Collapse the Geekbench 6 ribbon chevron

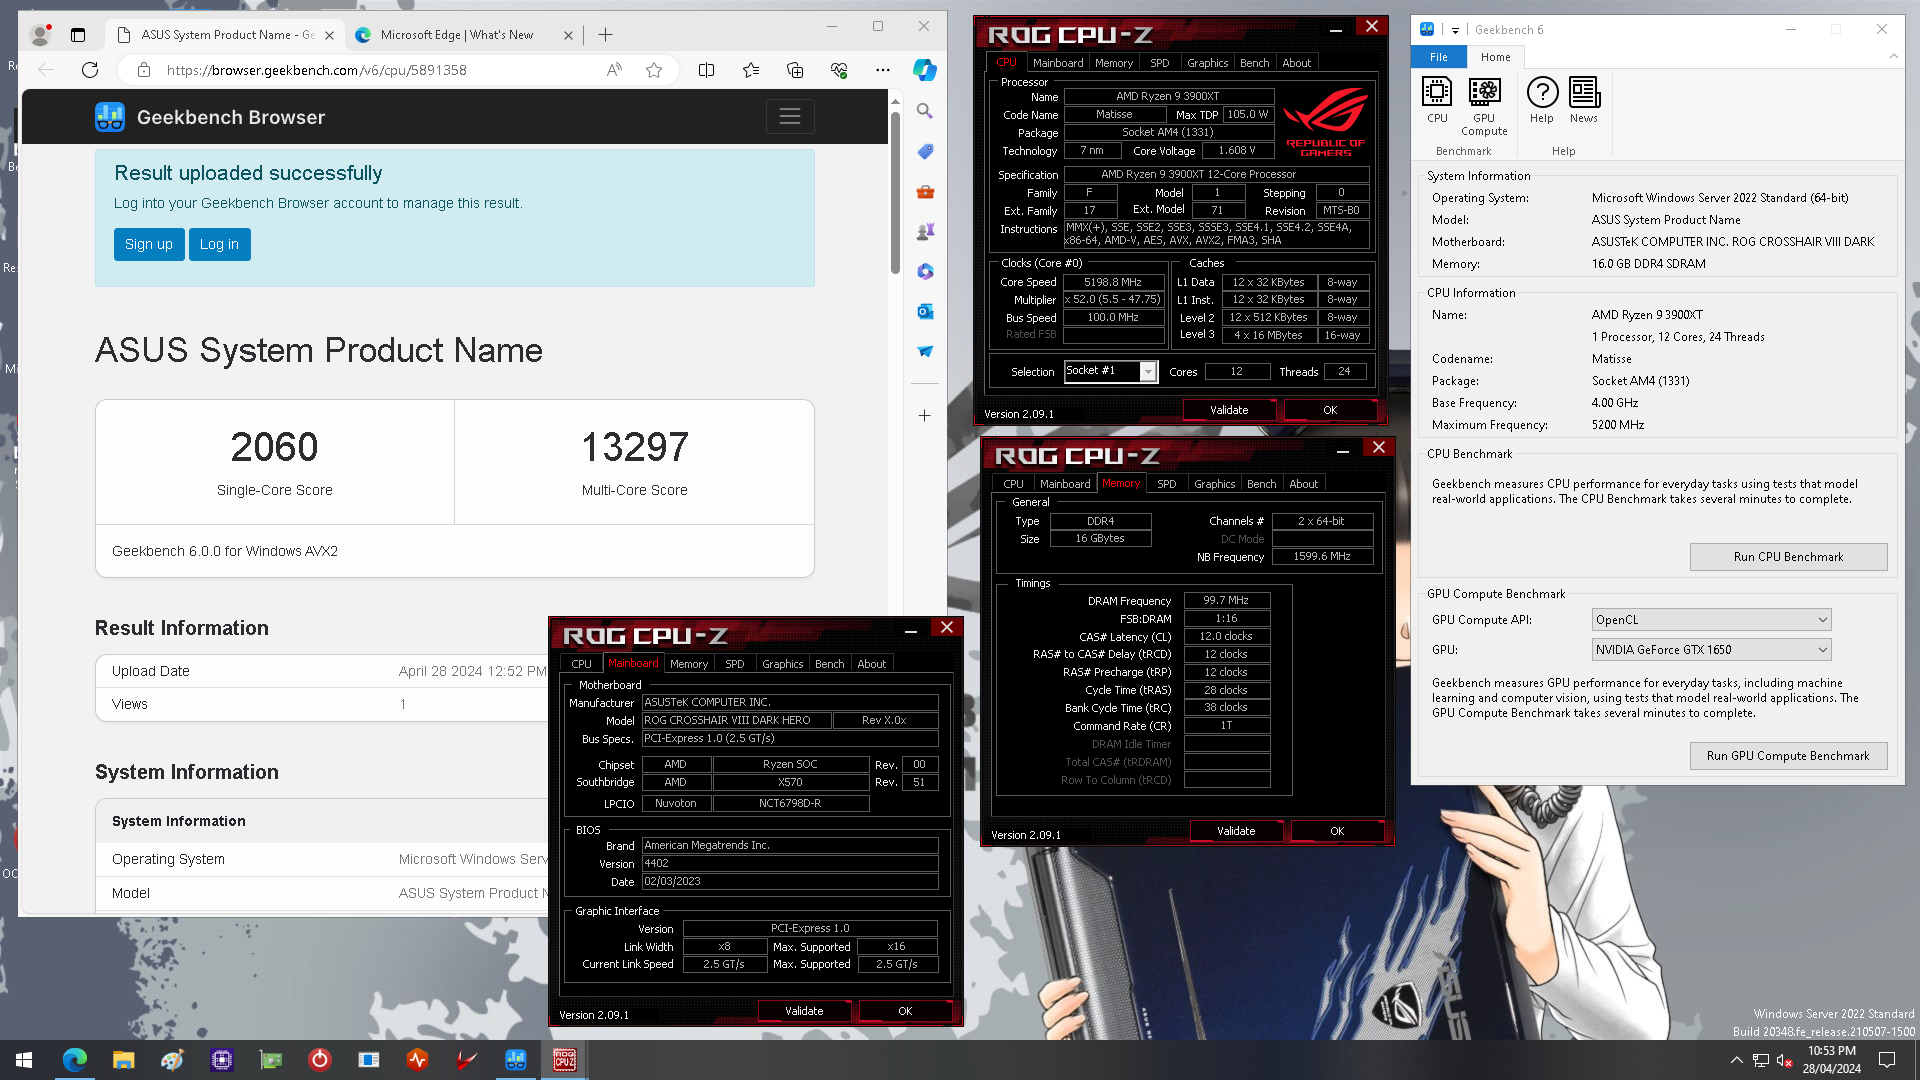(x=1893, y=57)
